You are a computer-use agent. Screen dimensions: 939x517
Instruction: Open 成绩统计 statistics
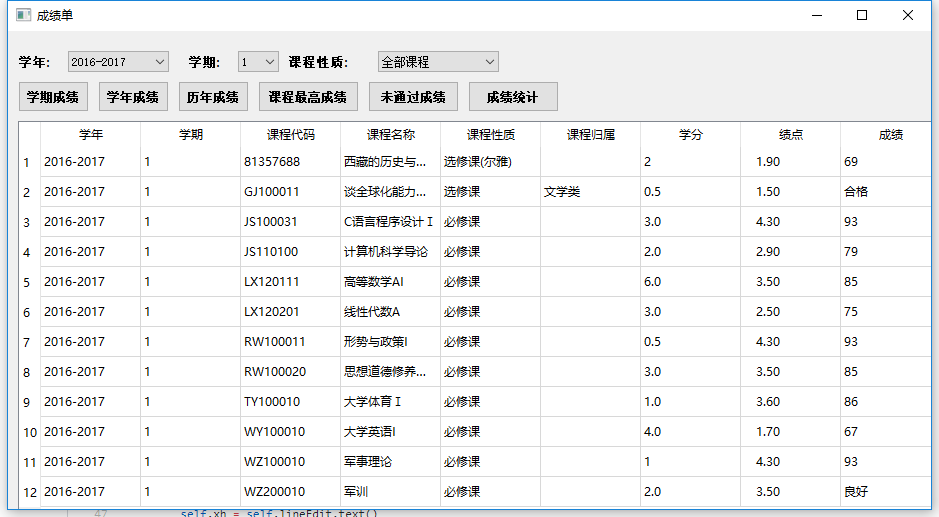click(x=513, y=97)
